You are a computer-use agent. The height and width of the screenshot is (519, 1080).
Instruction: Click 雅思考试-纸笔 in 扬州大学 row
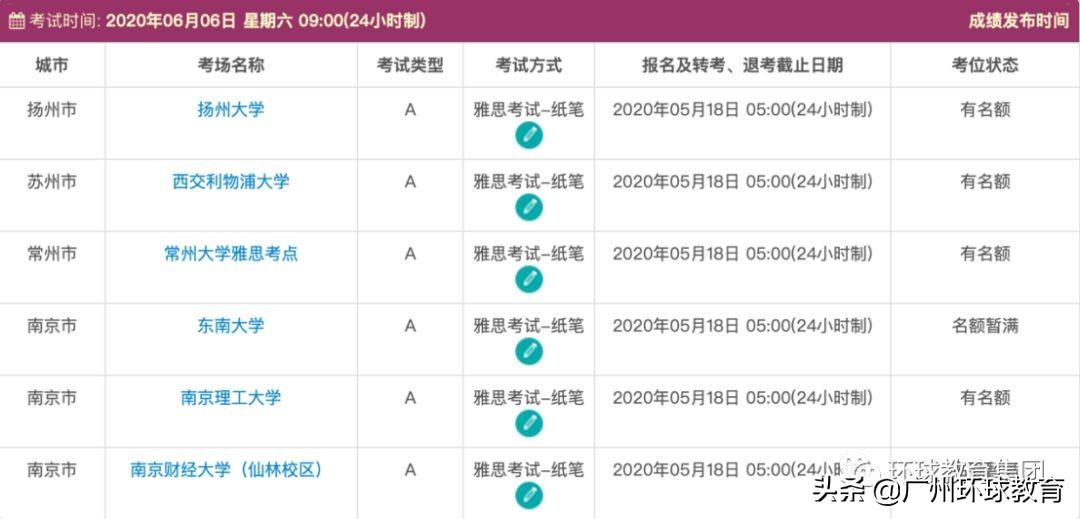click(x=529, y=109)
